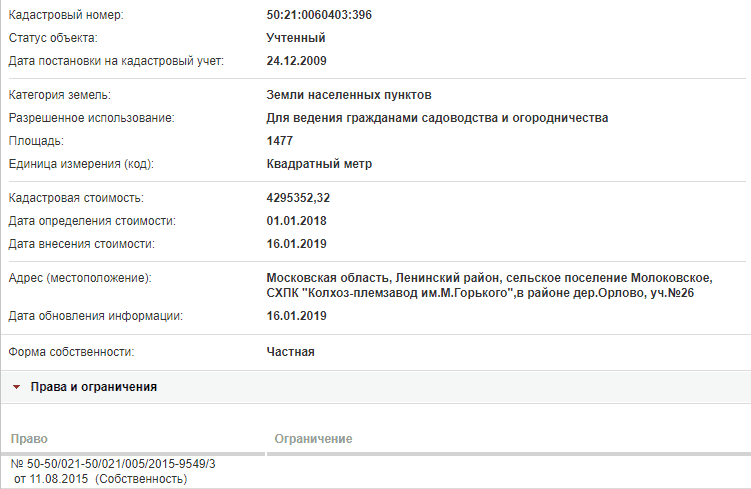The height and width of the screenshot is (489, 751).
Task: Collapse the Права и ограничения section arrow
Action: click(x=16, y=387)
